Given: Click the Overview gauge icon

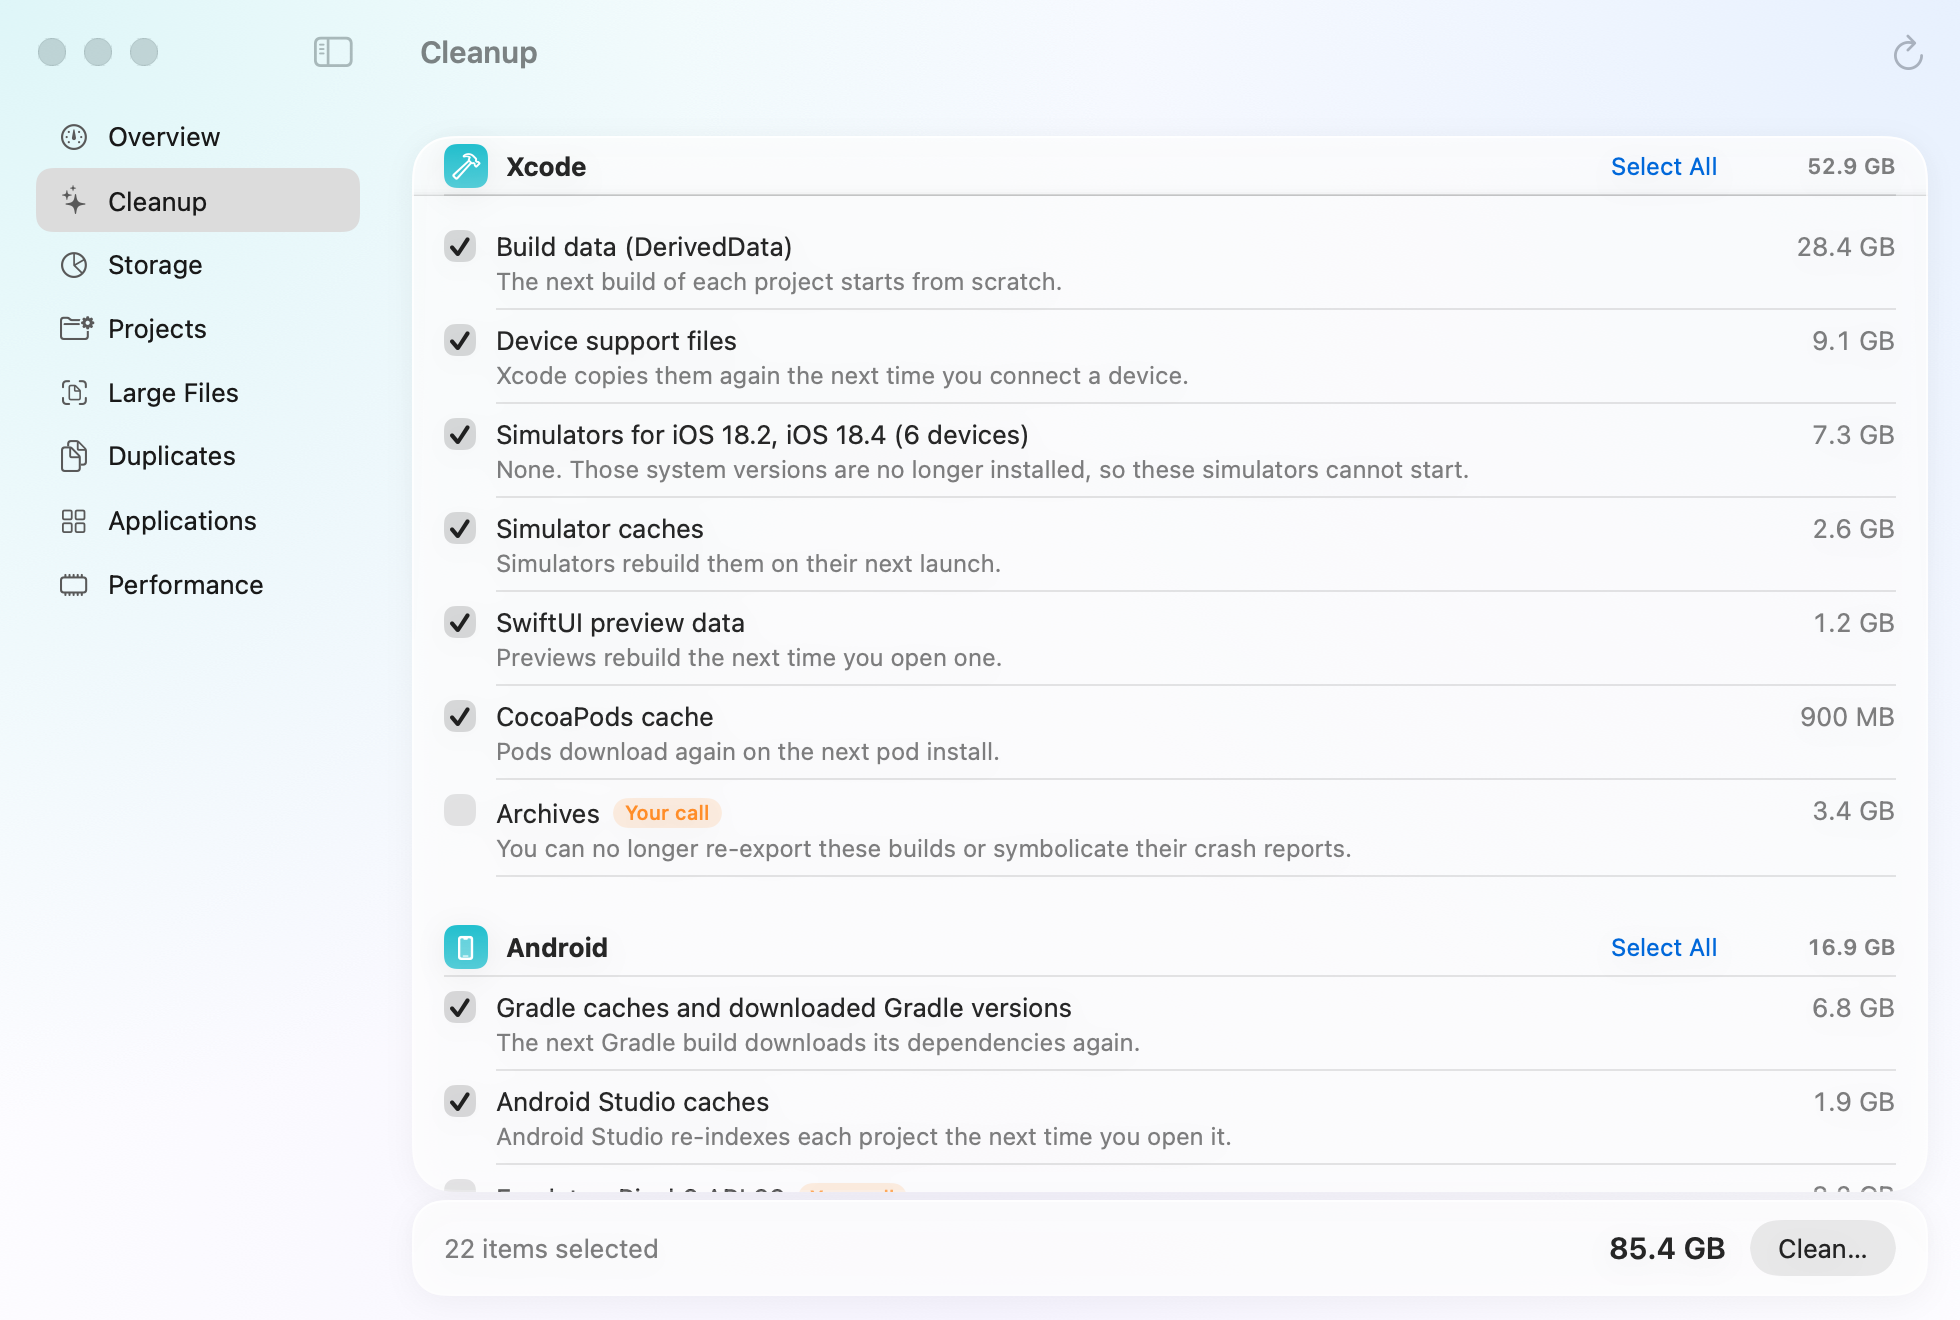Looking at the screenshot, I should pyautogui.click(x=74, y=137).
